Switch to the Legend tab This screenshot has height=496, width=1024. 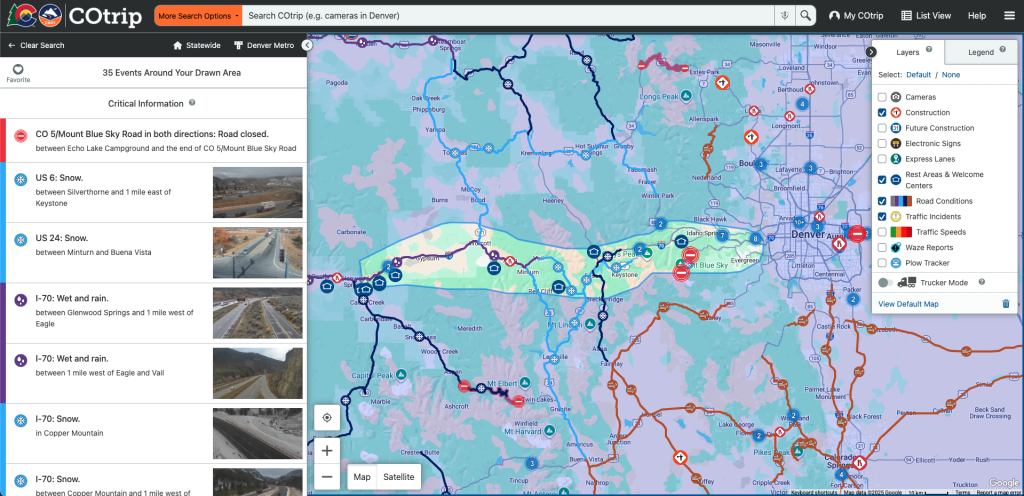pos(980,51)
